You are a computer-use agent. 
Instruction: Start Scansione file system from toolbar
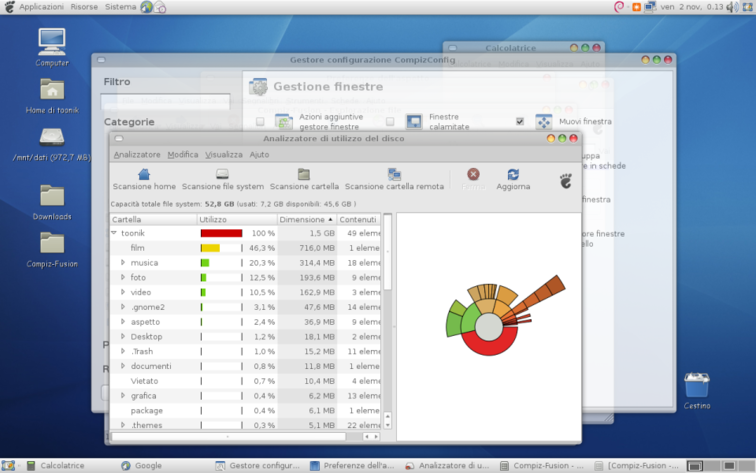tap(222, 174)
